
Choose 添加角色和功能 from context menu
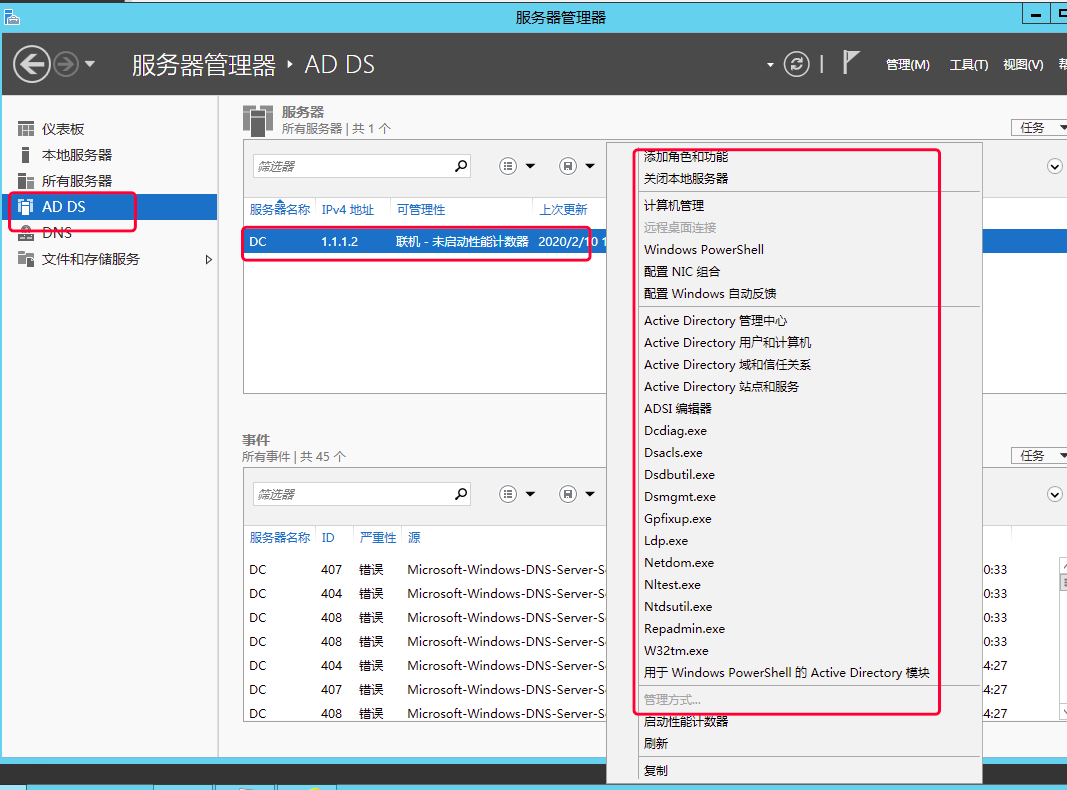tap(686, 157)
